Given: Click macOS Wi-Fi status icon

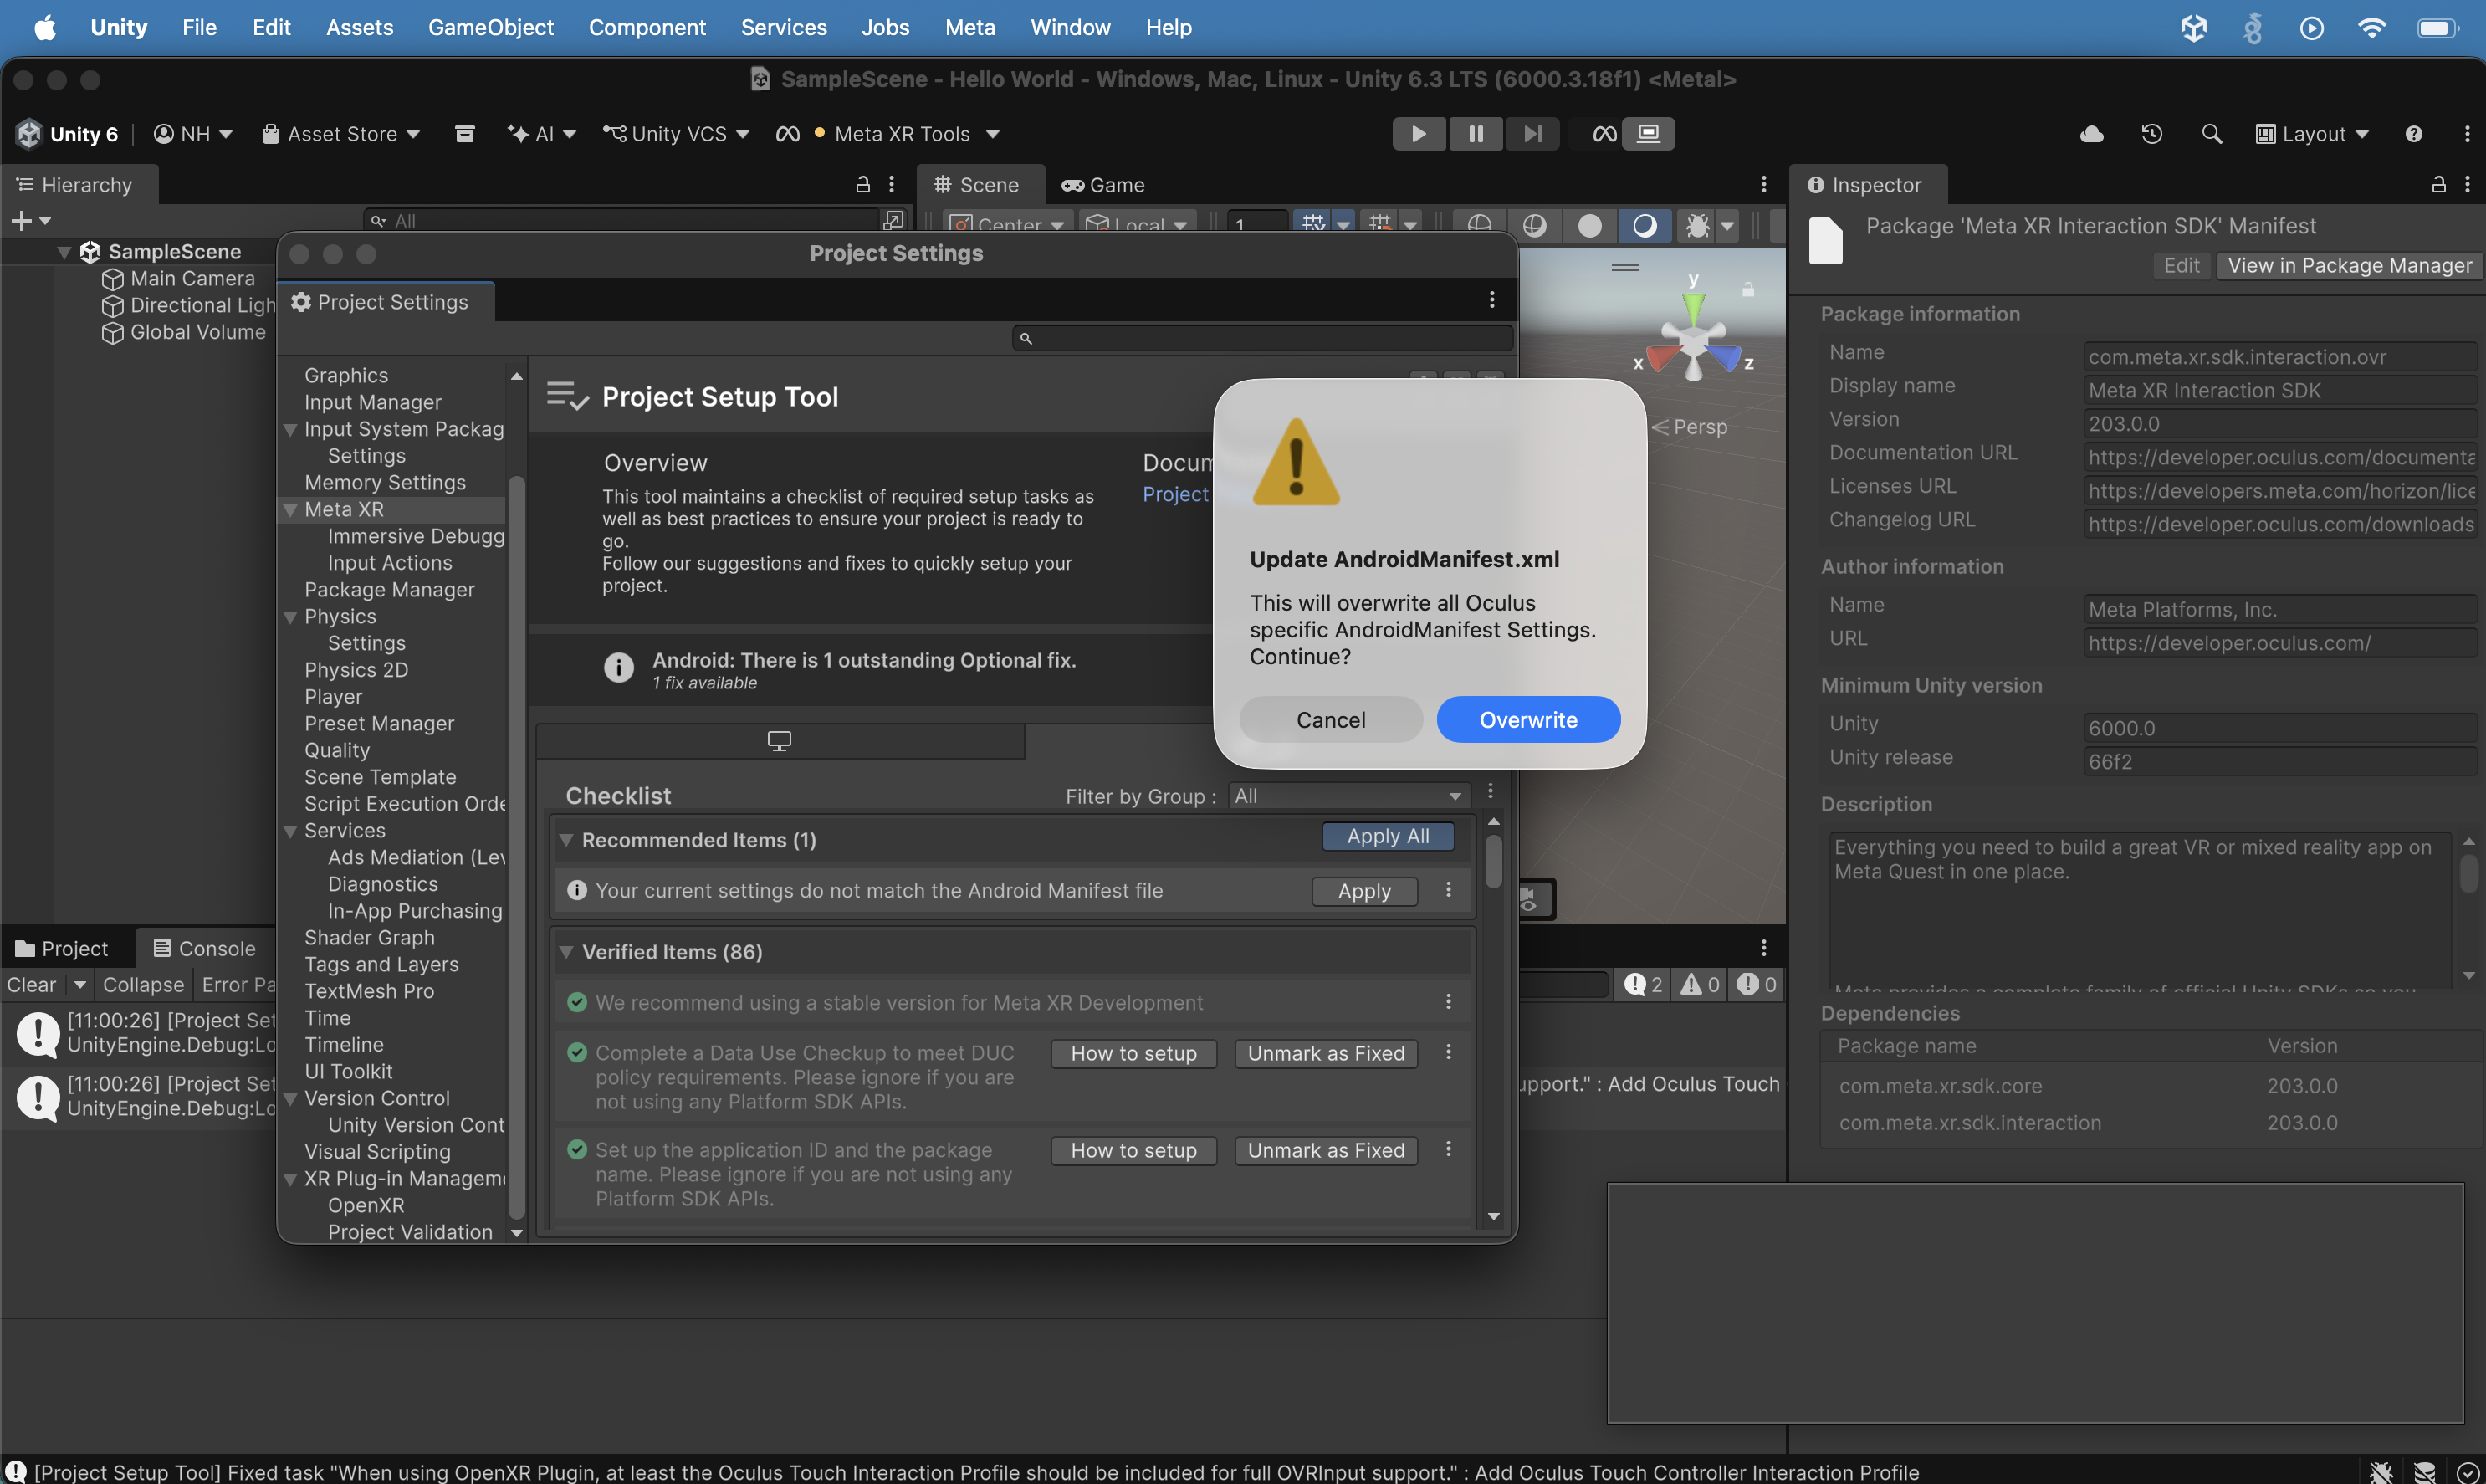Looking at the screenshot, I should [2371, 28].
